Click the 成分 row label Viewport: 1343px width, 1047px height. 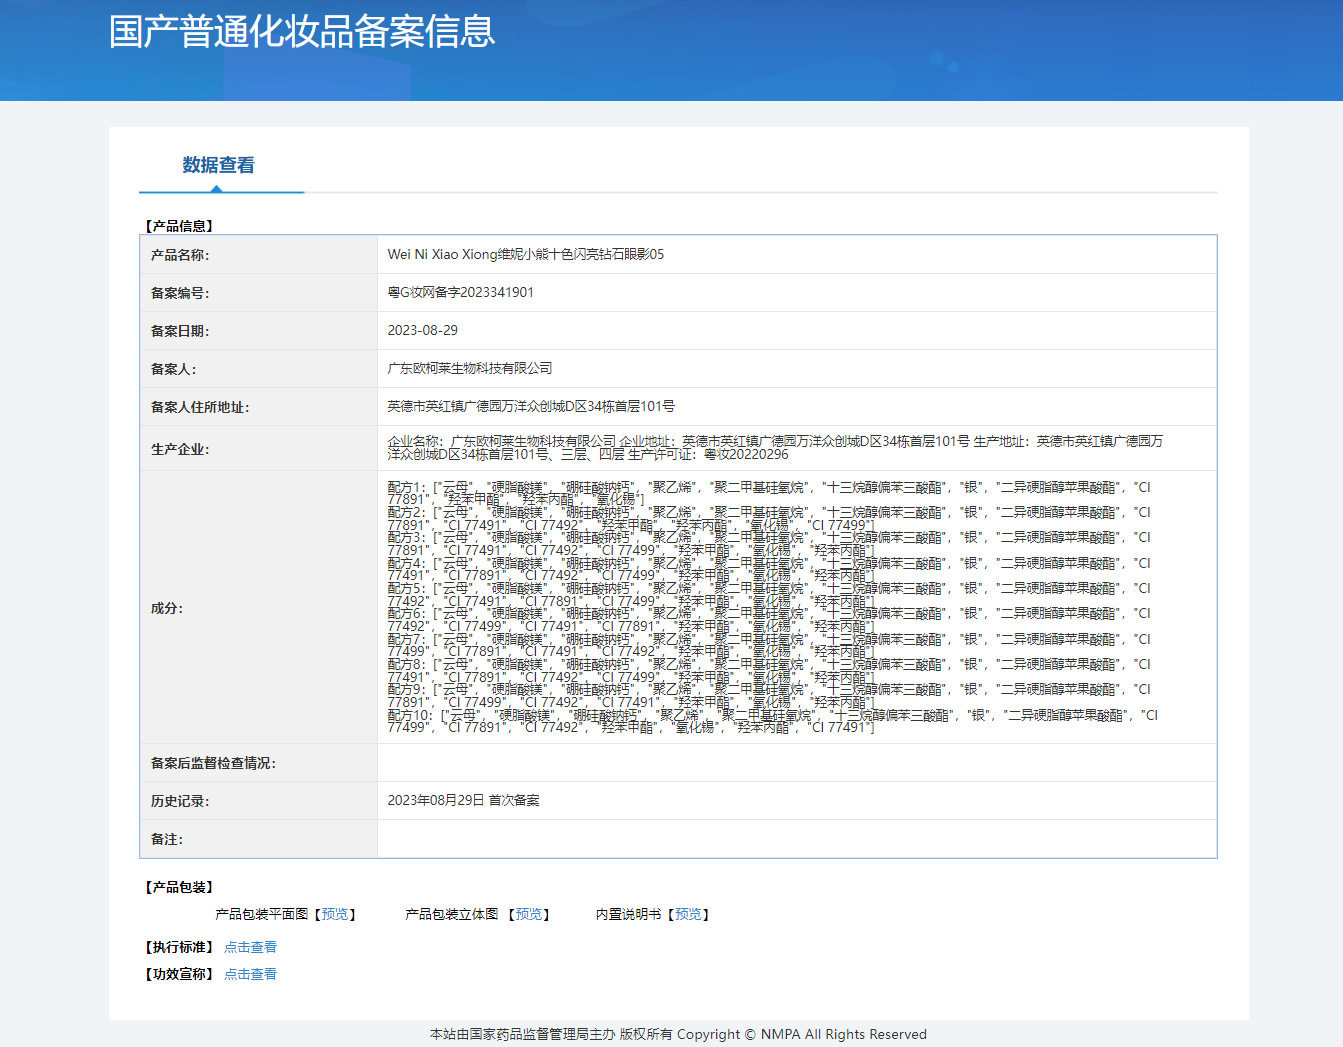click(167, 608)
